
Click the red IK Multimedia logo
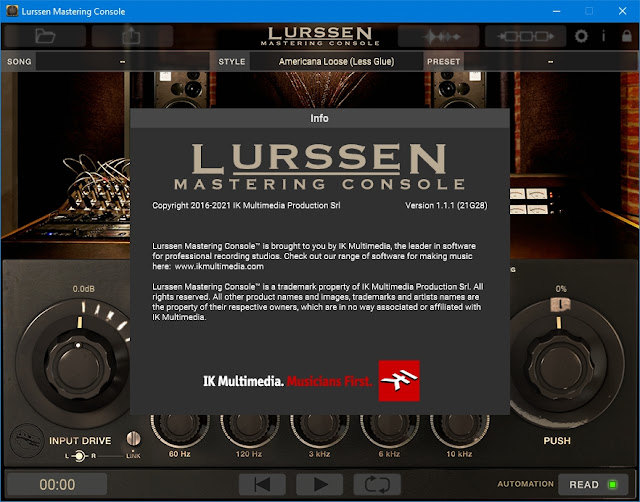click(x=399, y=380)
